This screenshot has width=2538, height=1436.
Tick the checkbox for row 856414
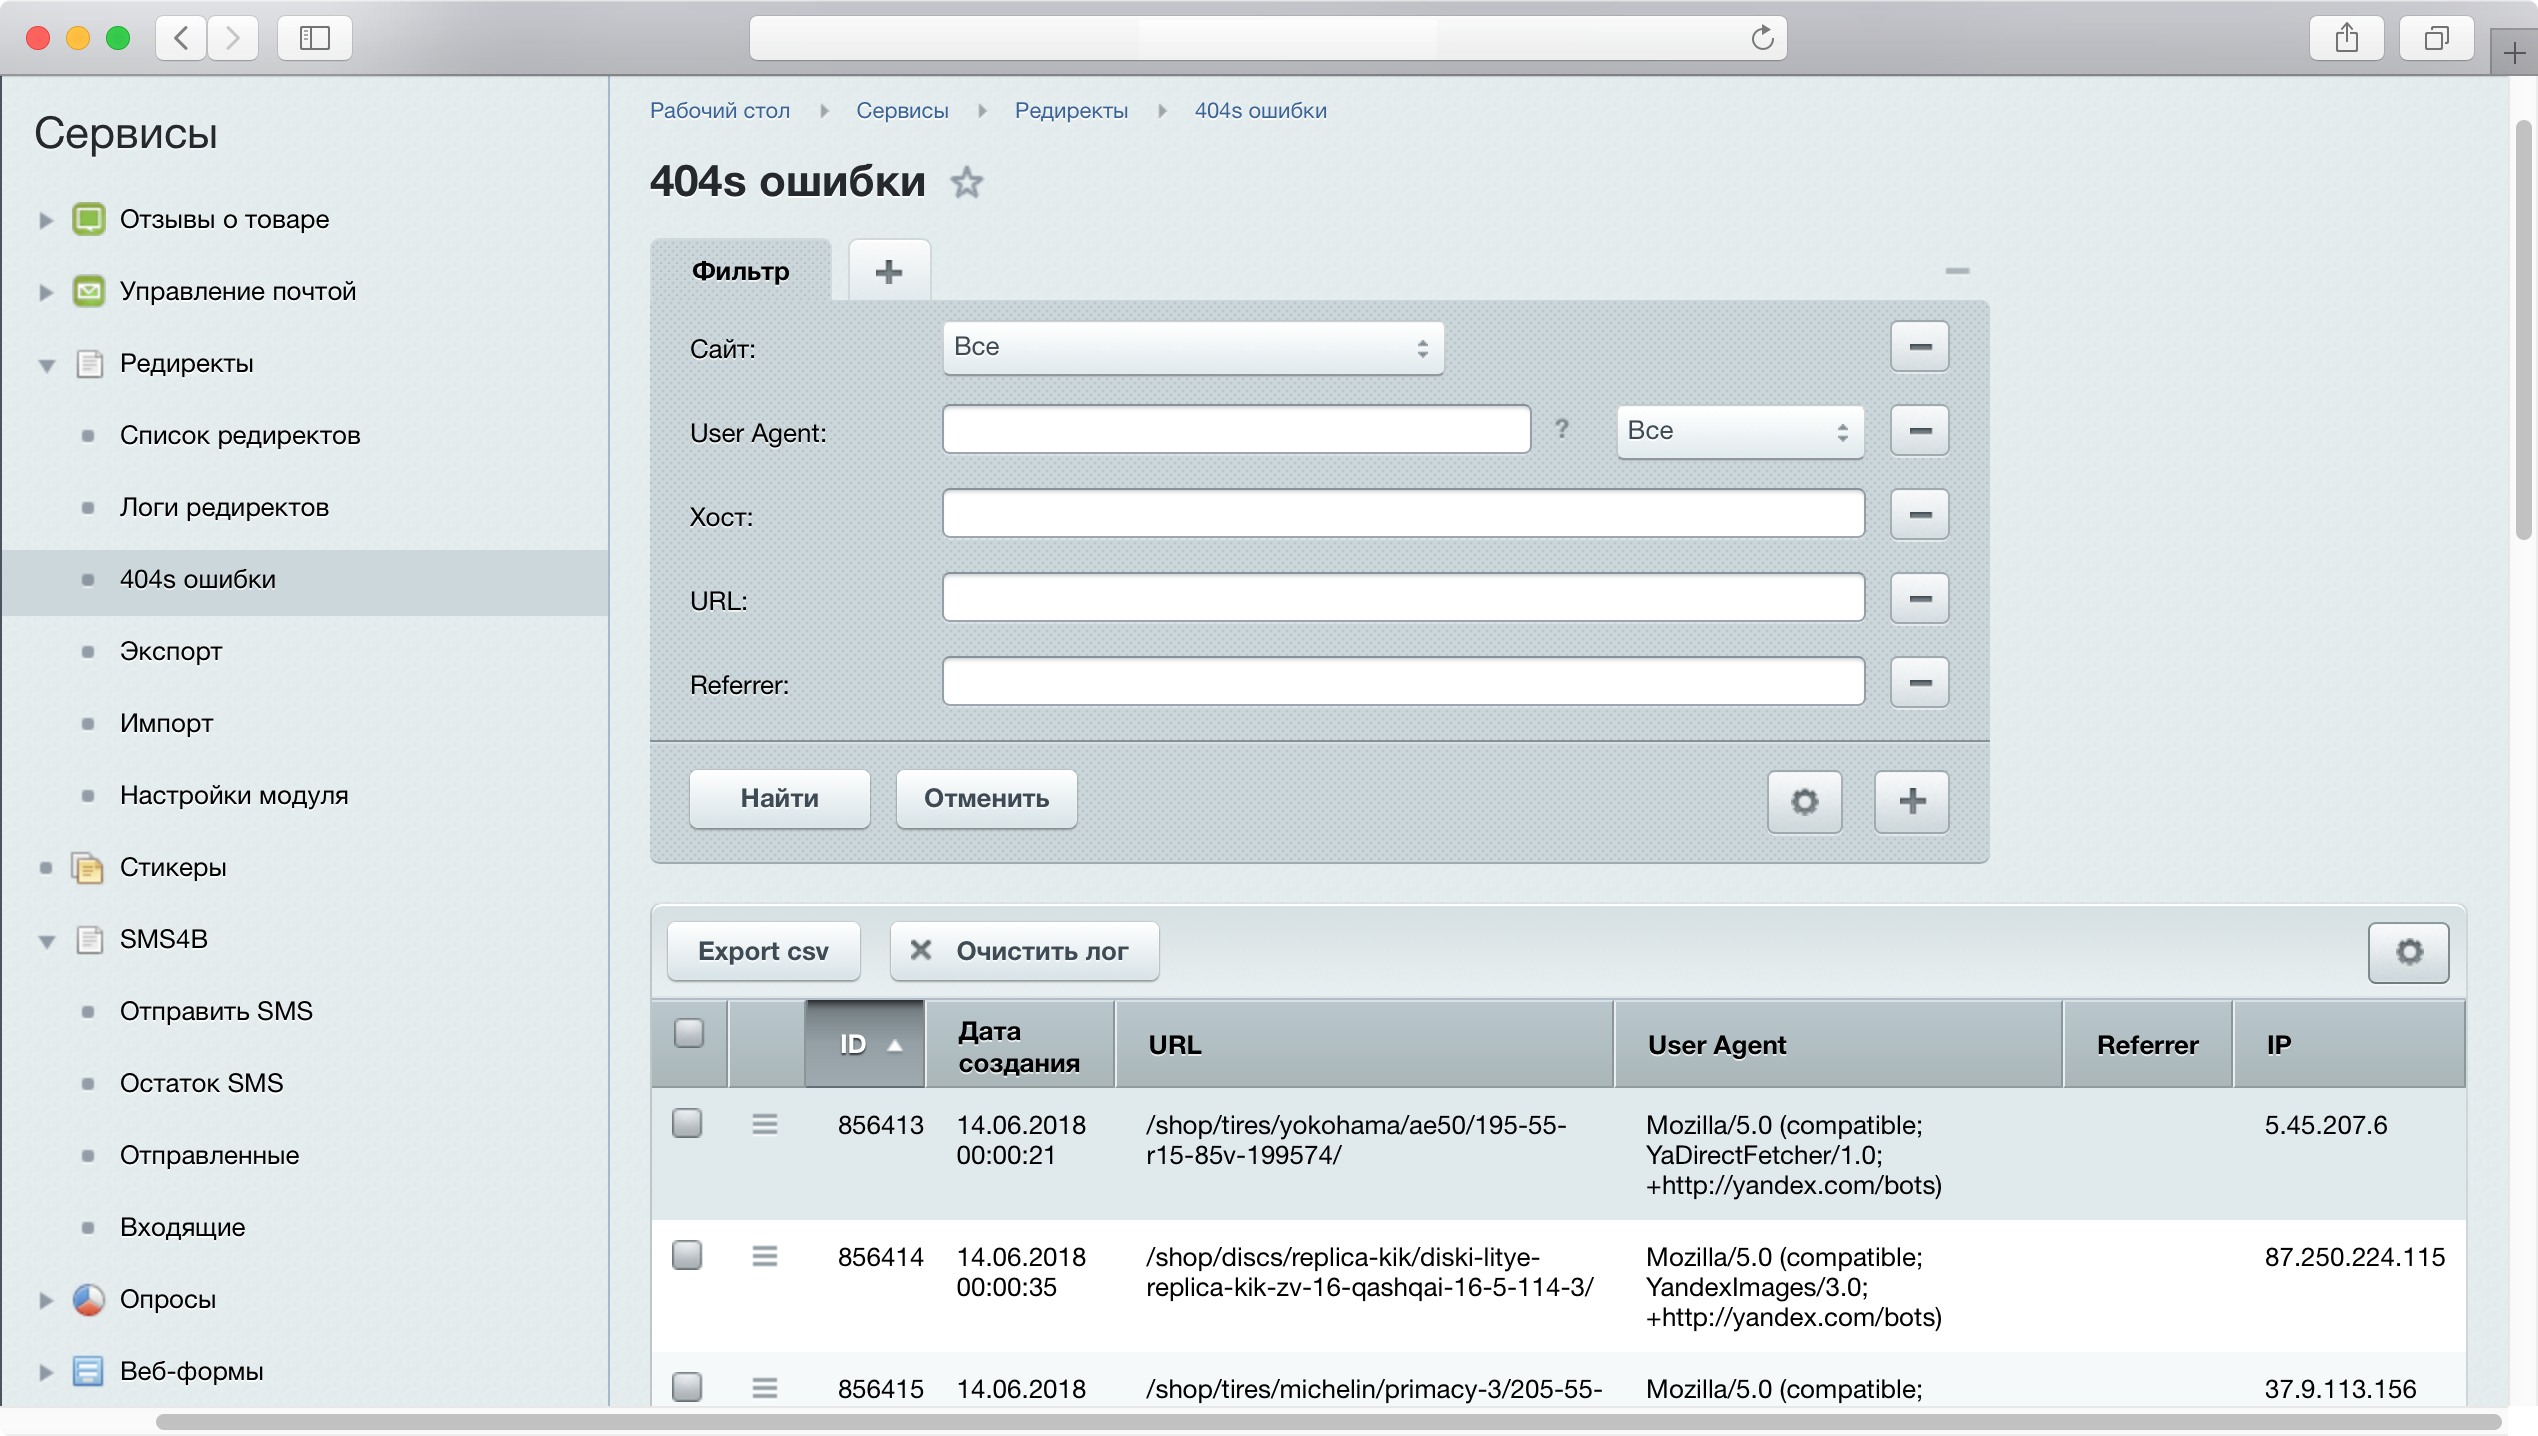(x=687, y=1255)
